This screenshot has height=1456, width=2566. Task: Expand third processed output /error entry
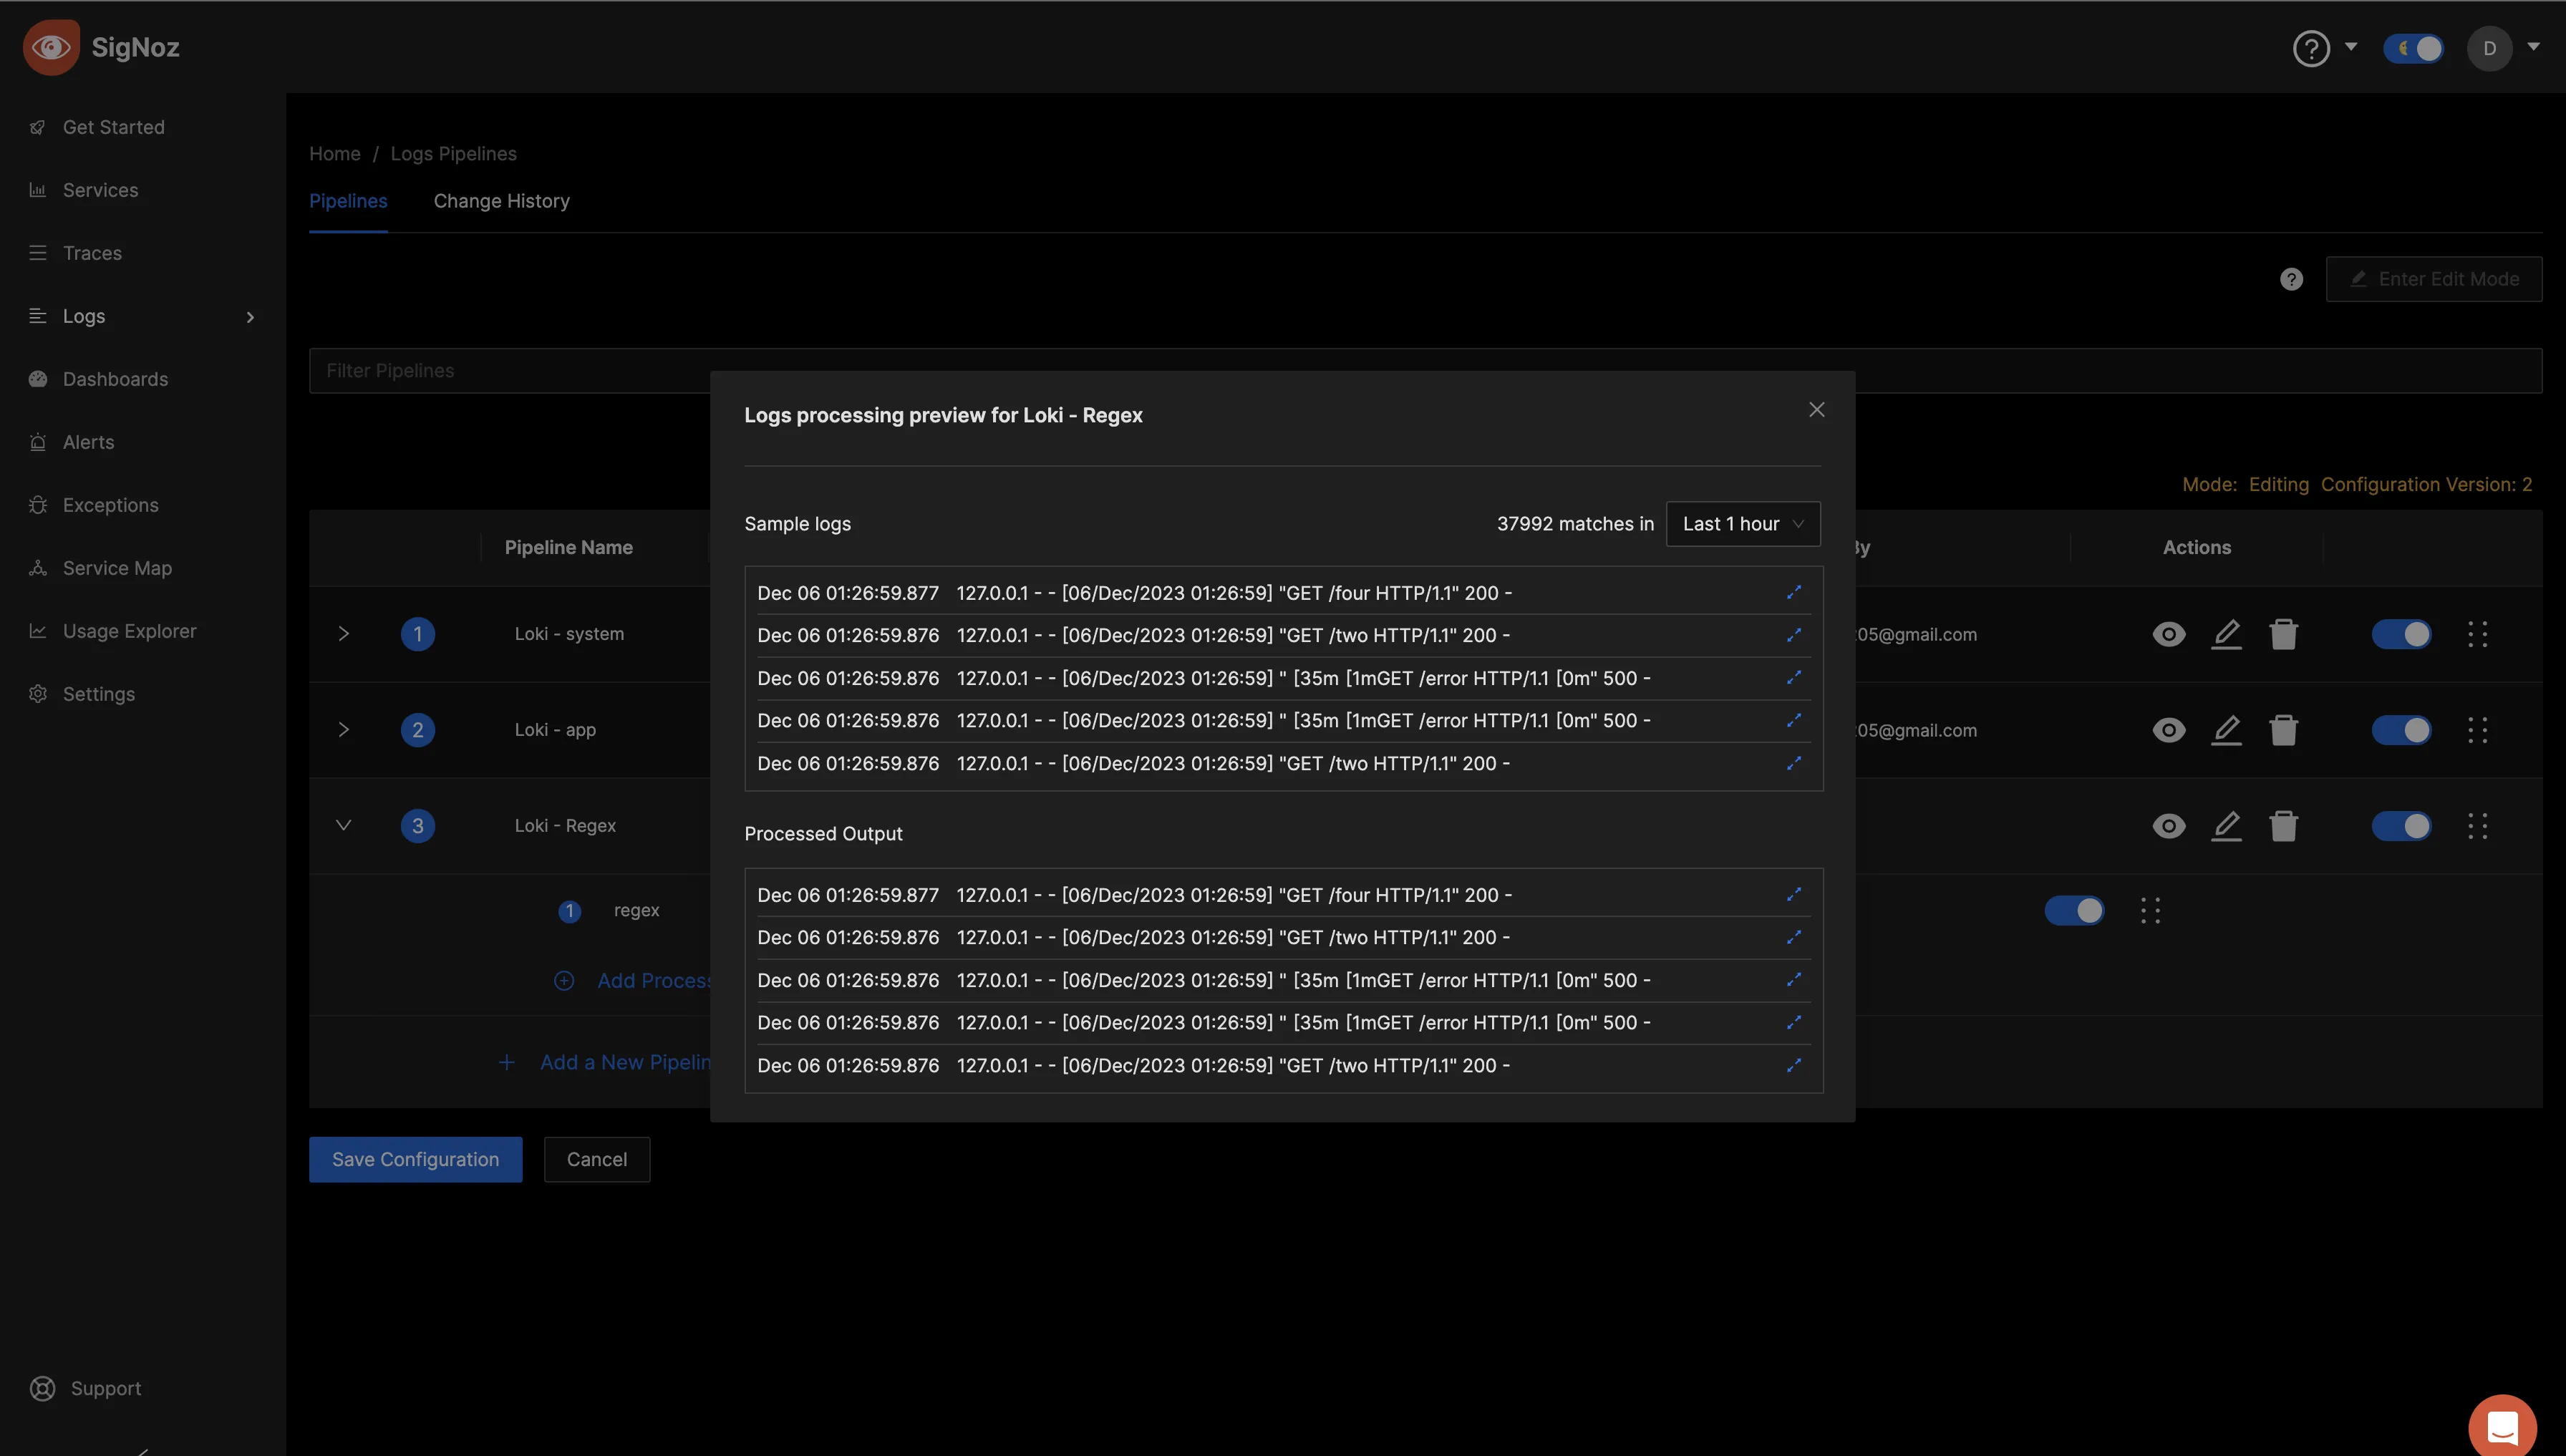[1793, 980]
